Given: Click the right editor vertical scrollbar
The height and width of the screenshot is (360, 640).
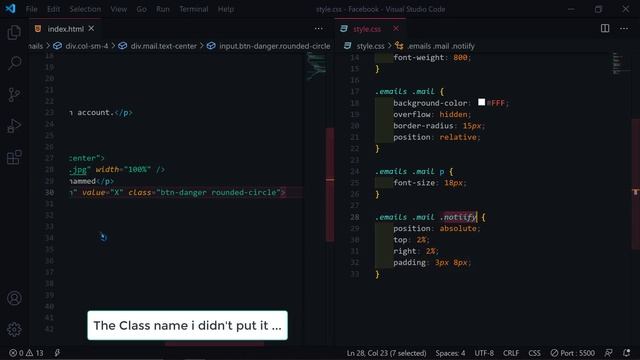Looking at the screenshot, I should click(x=636, y=184).
